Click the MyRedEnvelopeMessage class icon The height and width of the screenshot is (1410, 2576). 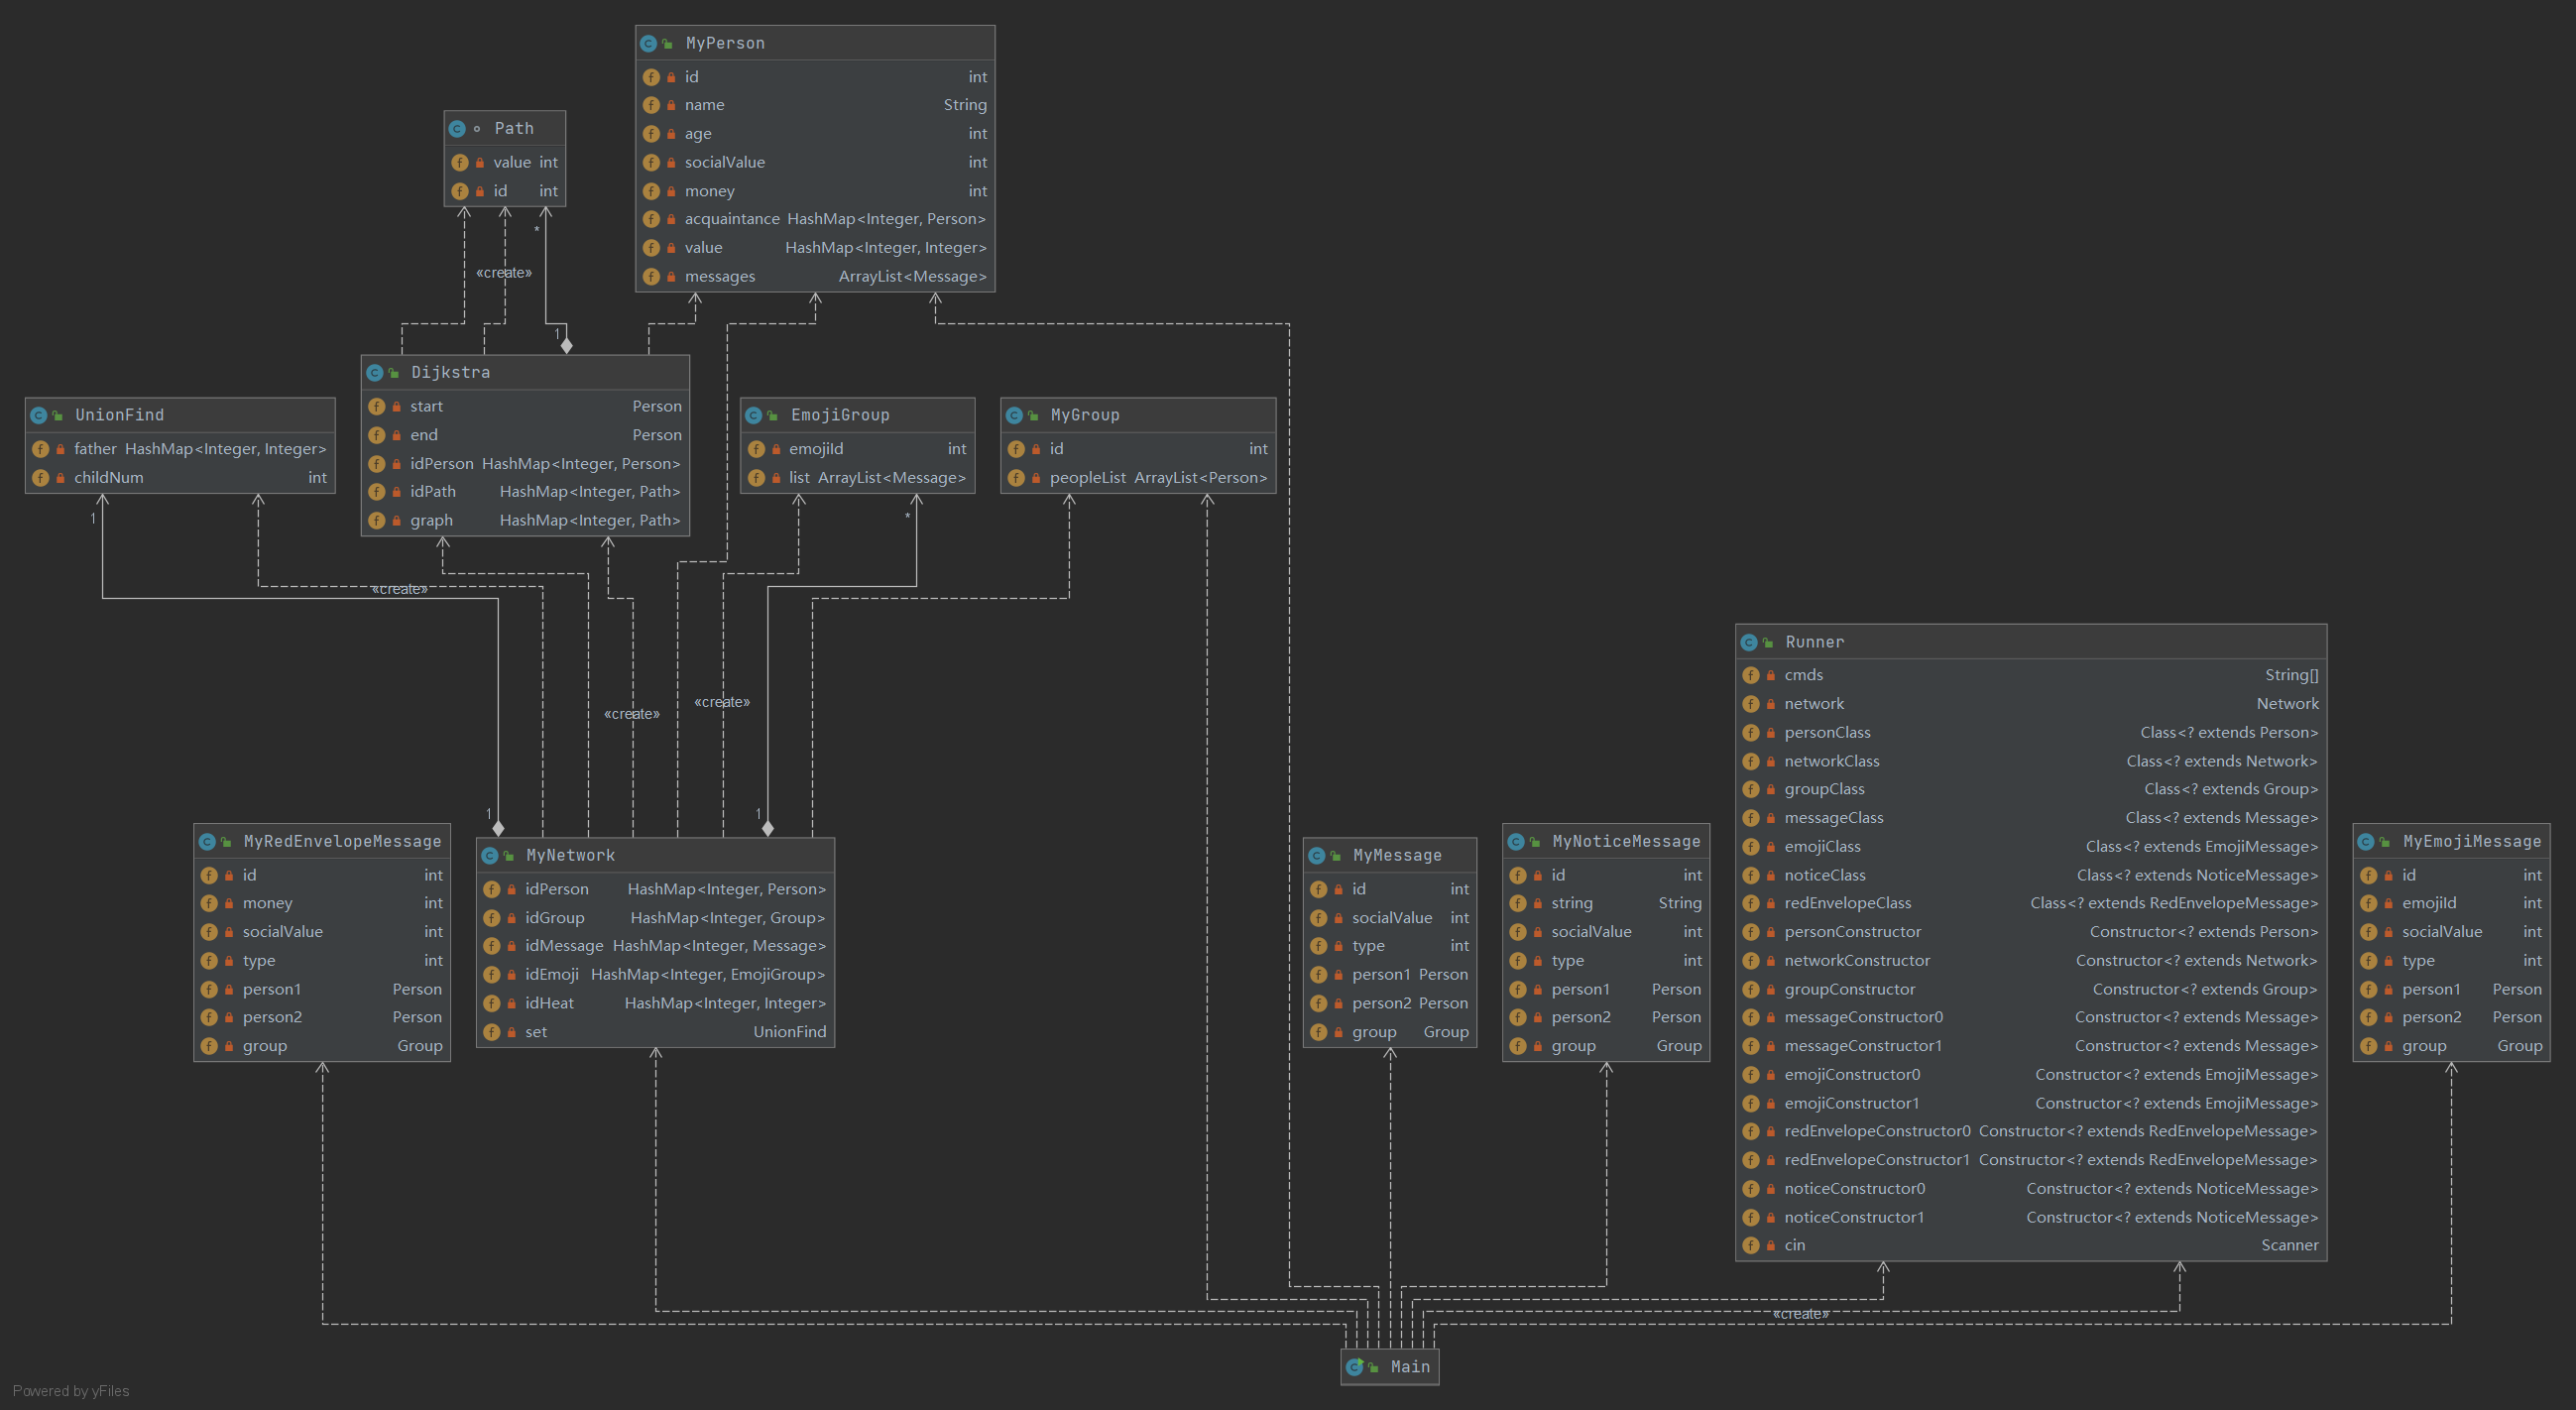tap(207, 842)
